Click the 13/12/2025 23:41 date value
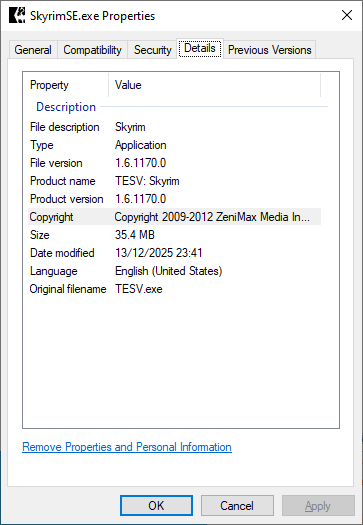Image resolution: width=363 pixels, height=525 pixels. click(x=159, y=253)
